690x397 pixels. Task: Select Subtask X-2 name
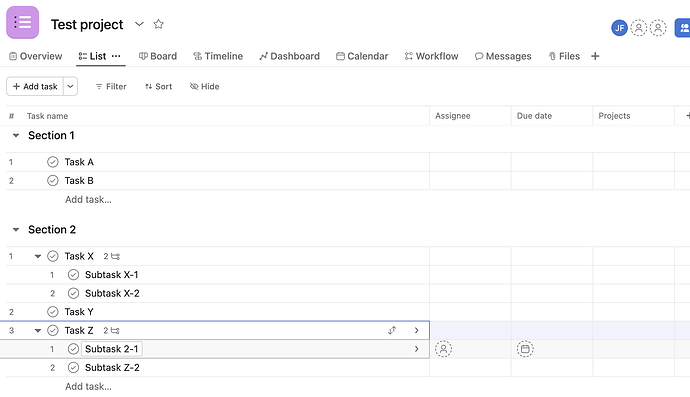112,293
